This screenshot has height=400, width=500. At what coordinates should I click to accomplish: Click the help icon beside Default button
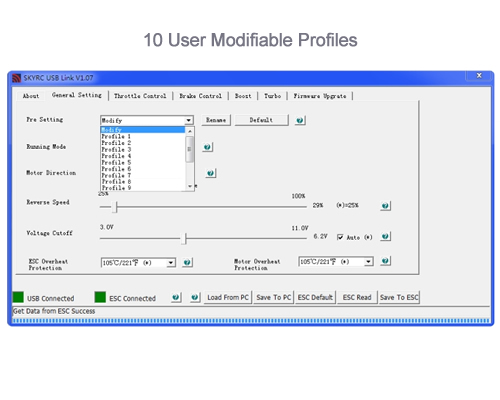click(300, 120)
